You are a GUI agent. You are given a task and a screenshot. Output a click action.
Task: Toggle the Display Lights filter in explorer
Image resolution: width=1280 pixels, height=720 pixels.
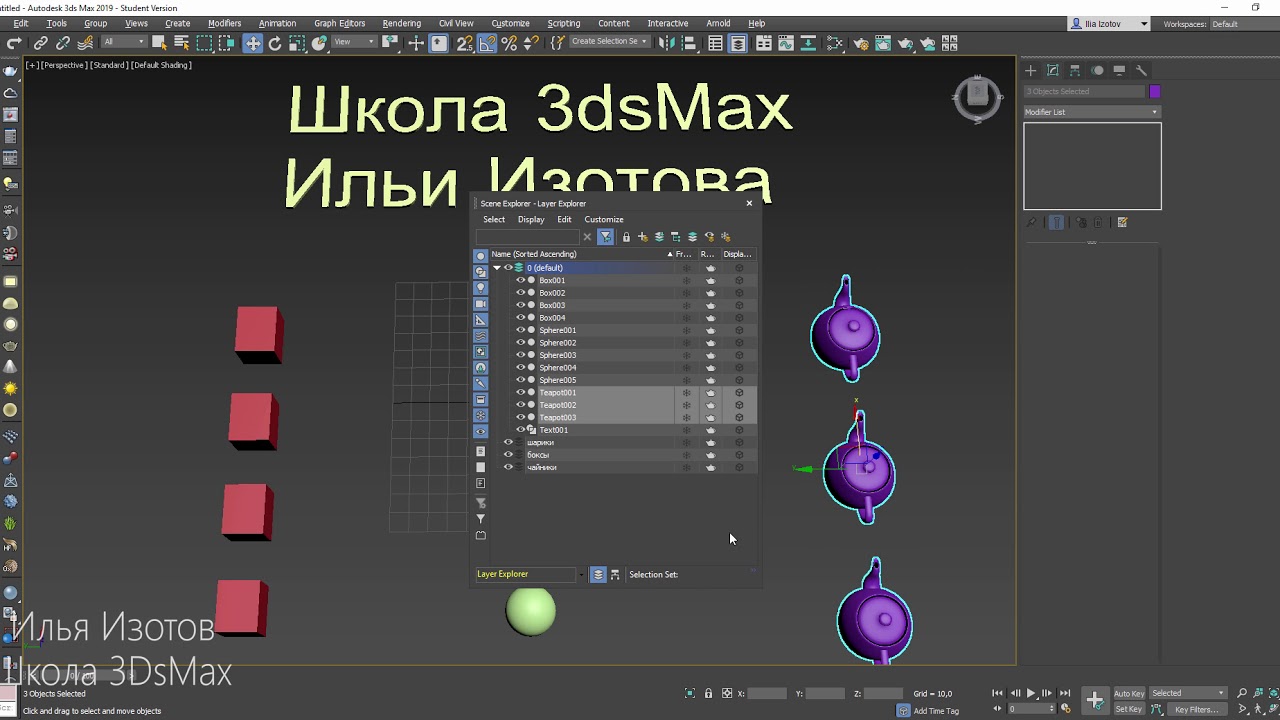pos(480,288)
